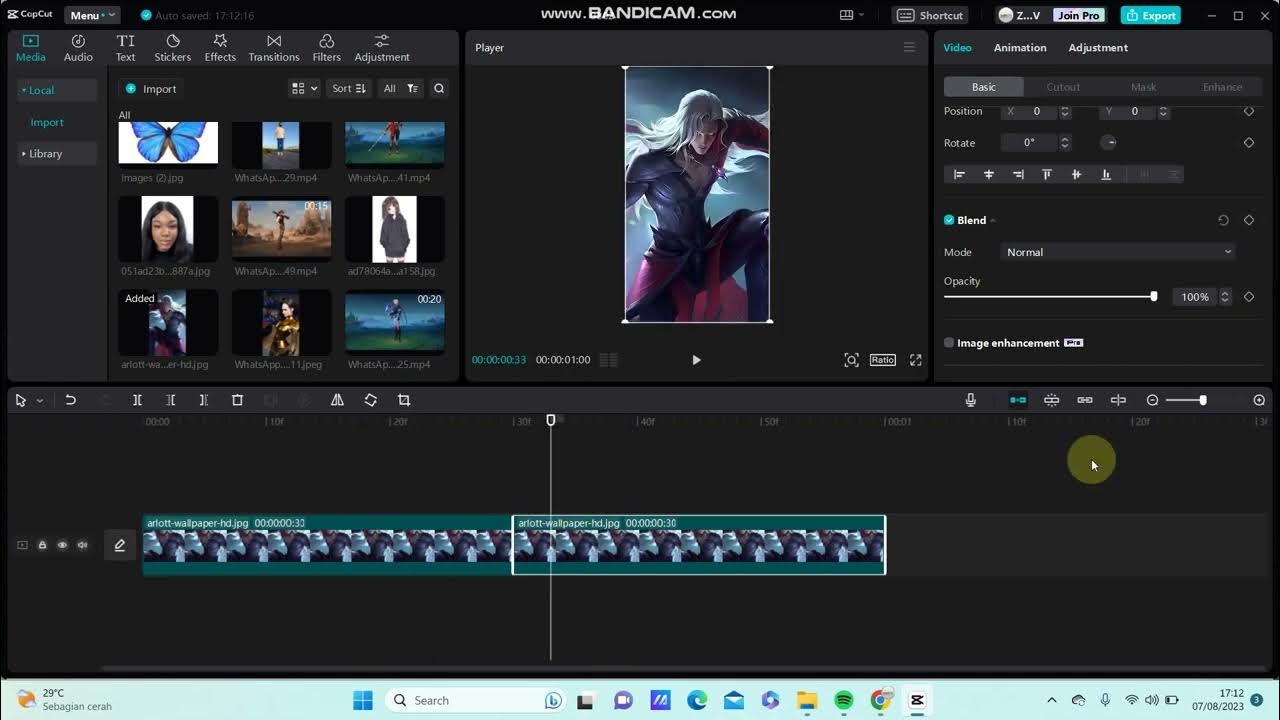Select the Mask sub-tab

tap(1143, 87)
